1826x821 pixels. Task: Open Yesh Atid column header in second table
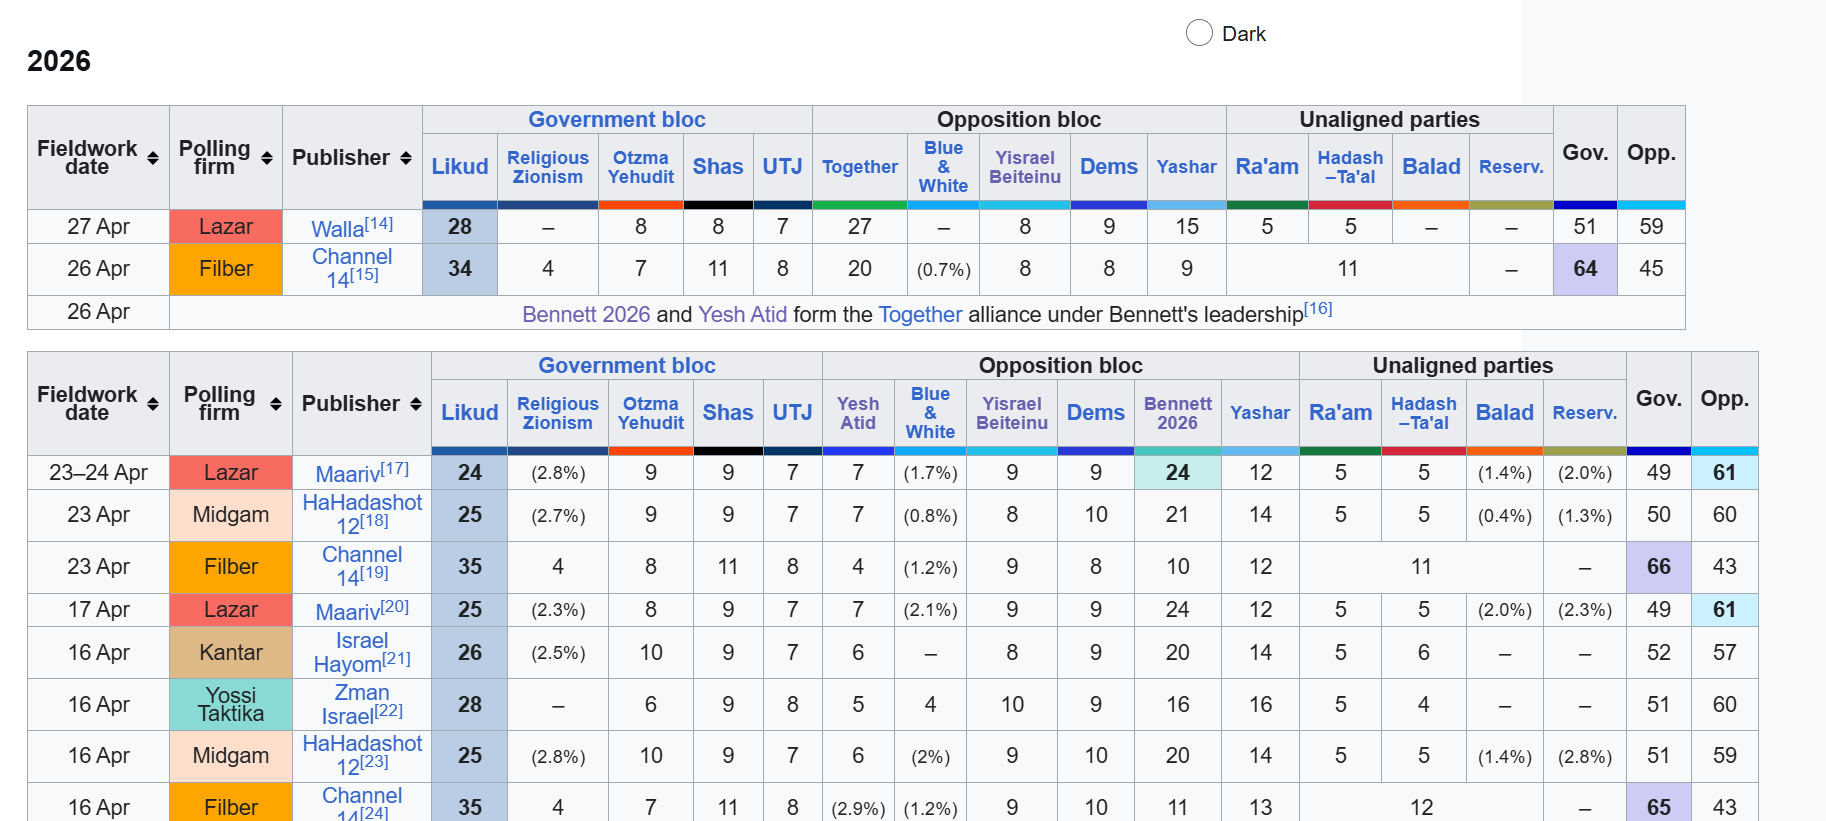click(857, 413)
